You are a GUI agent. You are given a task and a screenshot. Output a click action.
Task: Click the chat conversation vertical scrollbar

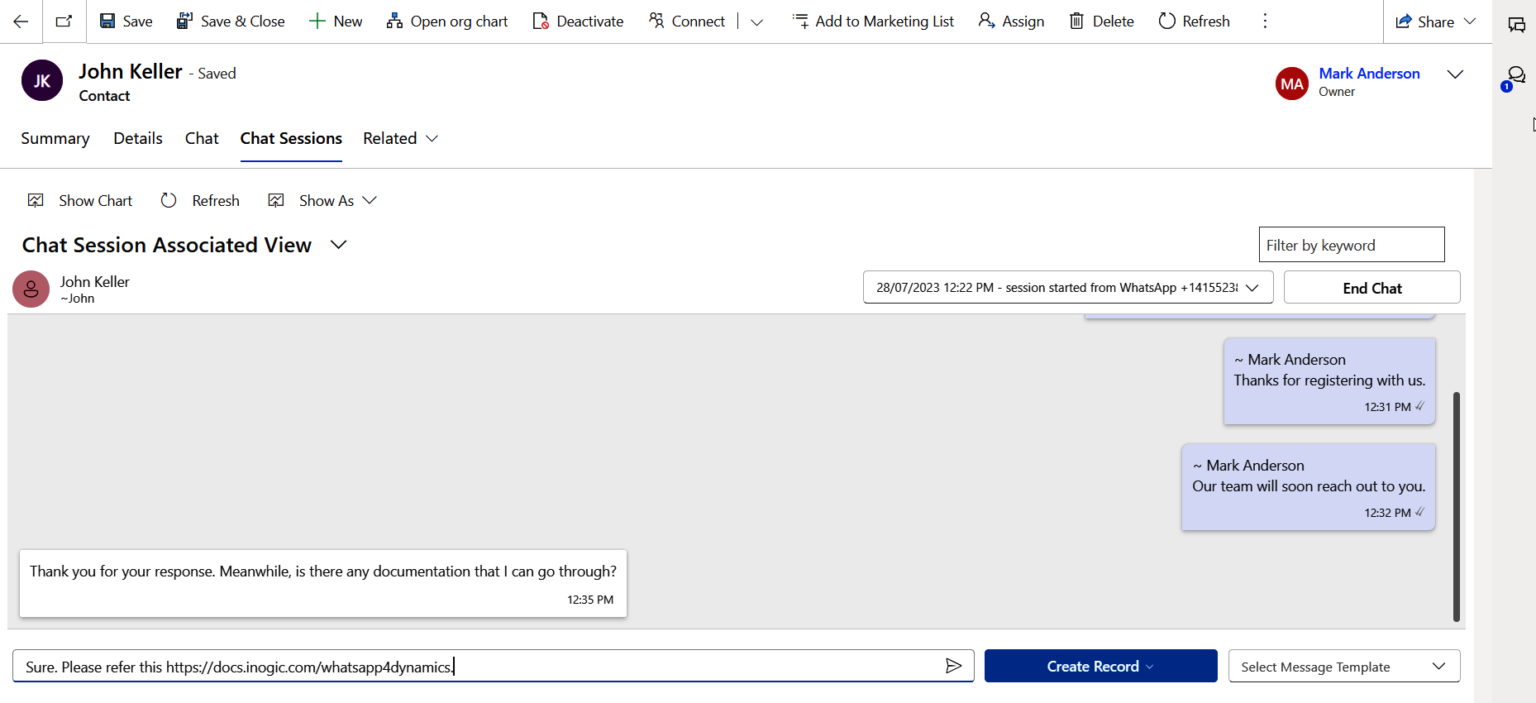[x=1456, y=505]
